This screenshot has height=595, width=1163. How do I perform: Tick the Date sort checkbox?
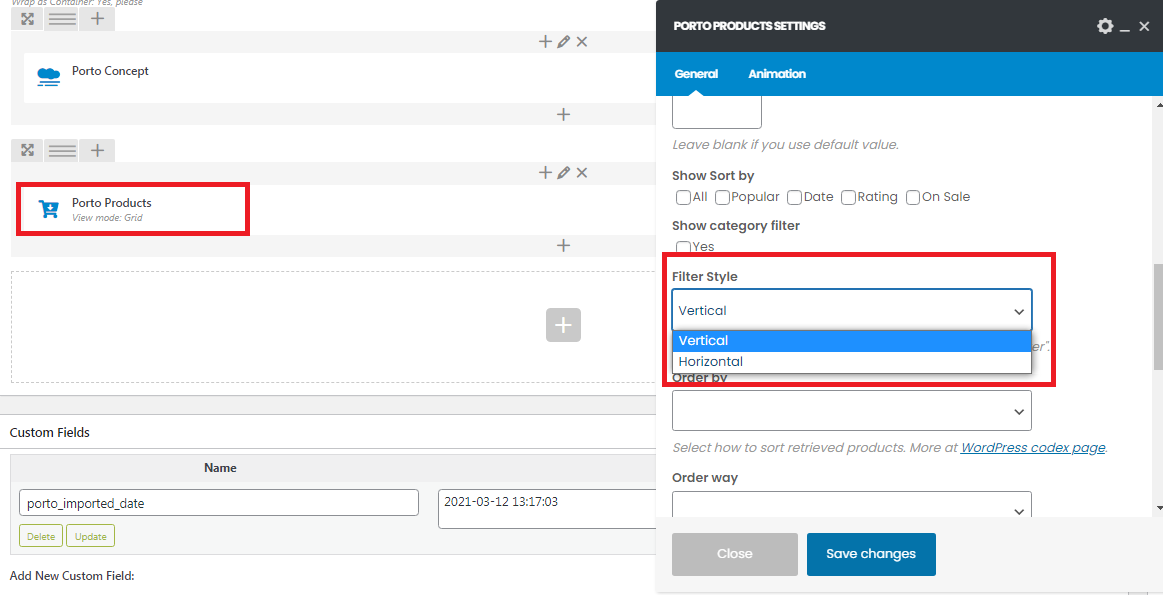(794, 197)
